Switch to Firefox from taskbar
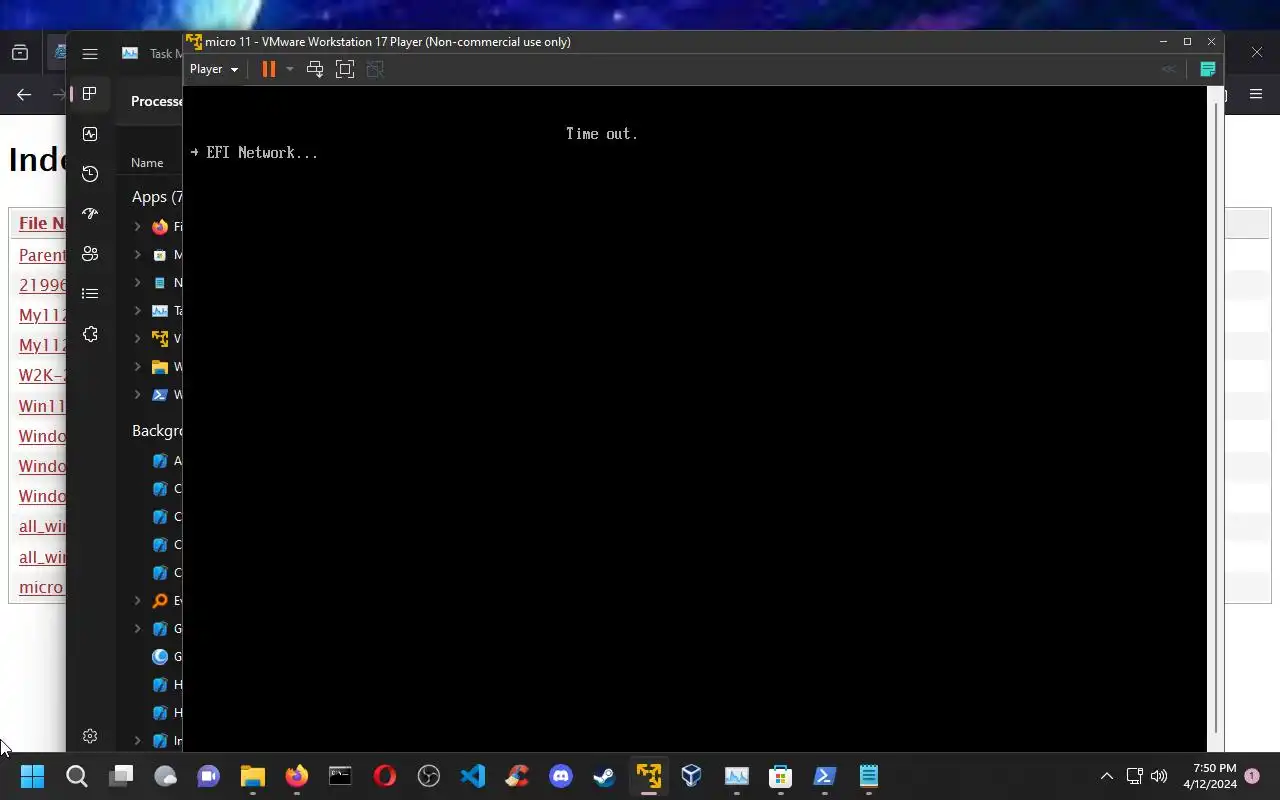The height and width of the screenshot is (800, 1280). tap(297, 776)
